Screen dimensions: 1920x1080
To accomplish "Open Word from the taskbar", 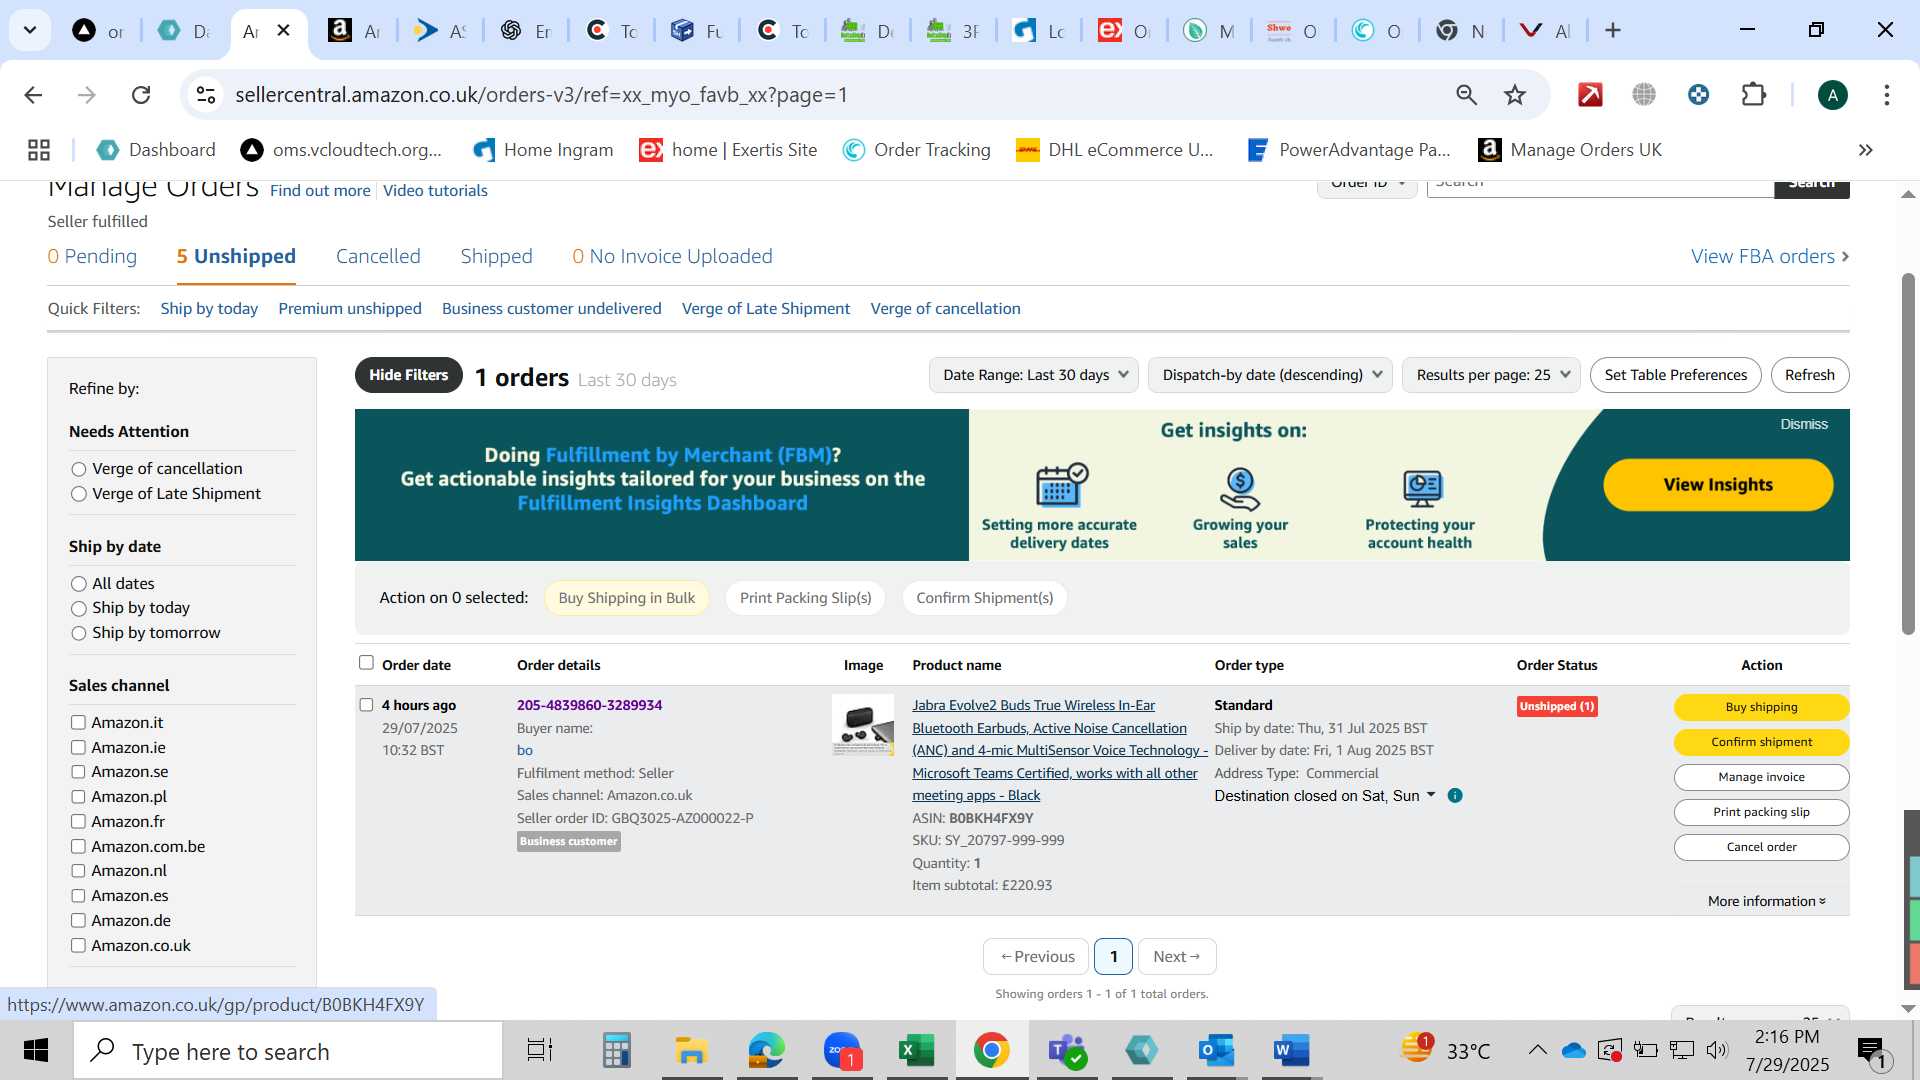I will tap(1291, 1051).
